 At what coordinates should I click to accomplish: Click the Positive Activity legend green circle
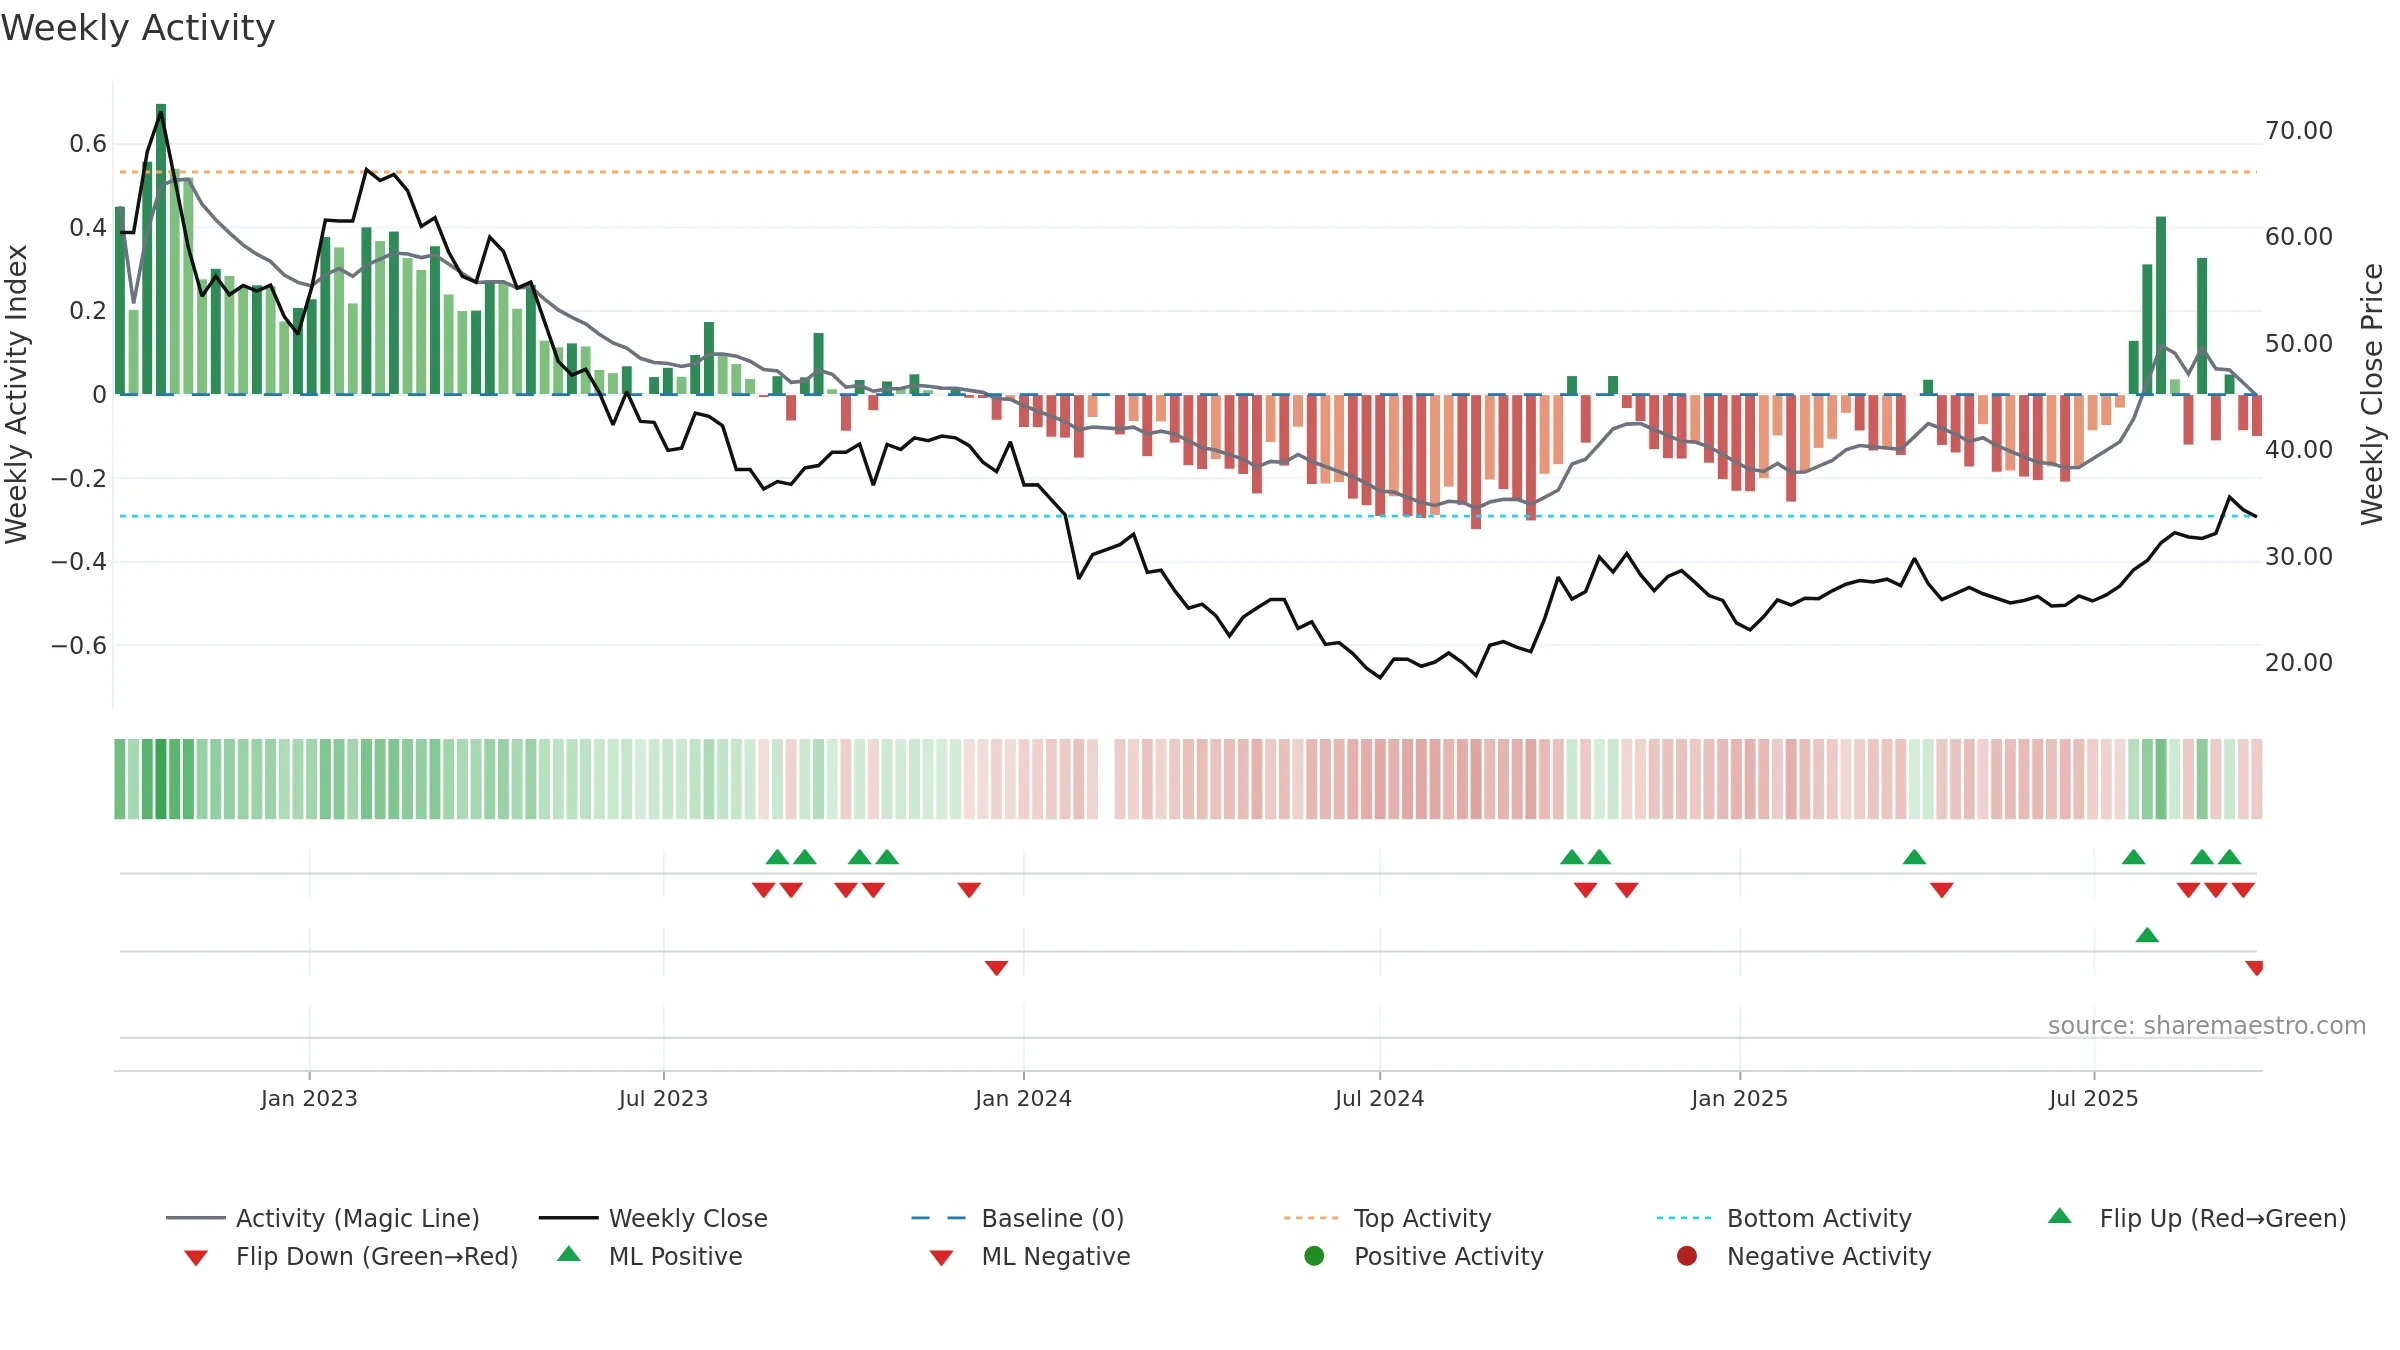tap(1315, 1255)
